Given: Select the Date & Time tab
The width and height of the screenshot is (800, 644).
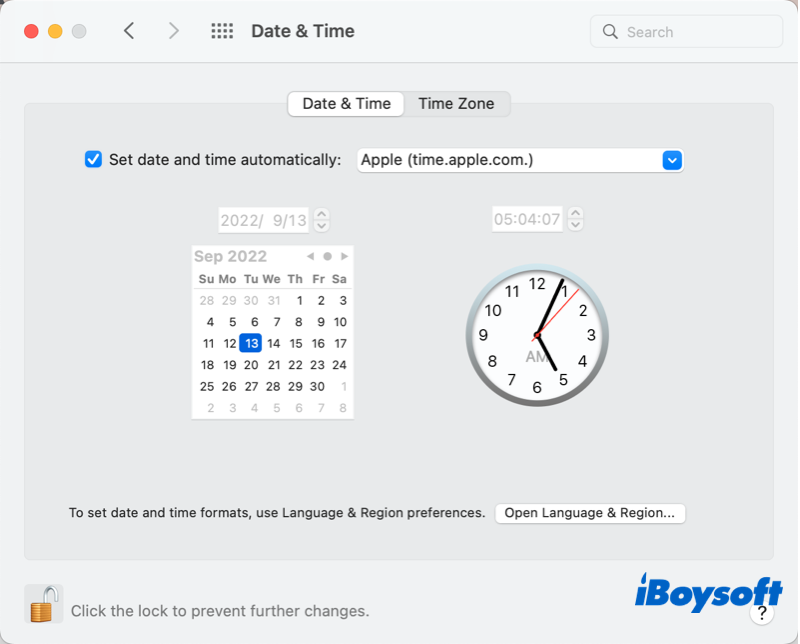Looking at the screenshot, I should 345,103.
